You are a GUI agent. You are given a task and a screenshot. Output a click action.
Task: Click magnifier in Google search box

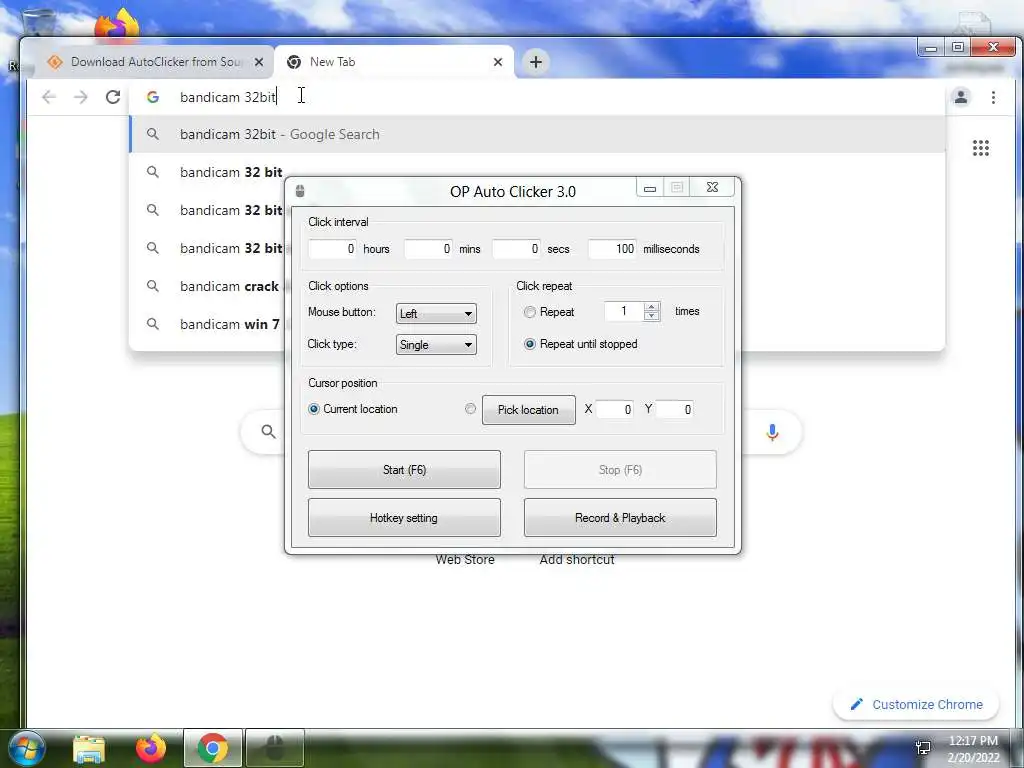(x=268, y=432)
